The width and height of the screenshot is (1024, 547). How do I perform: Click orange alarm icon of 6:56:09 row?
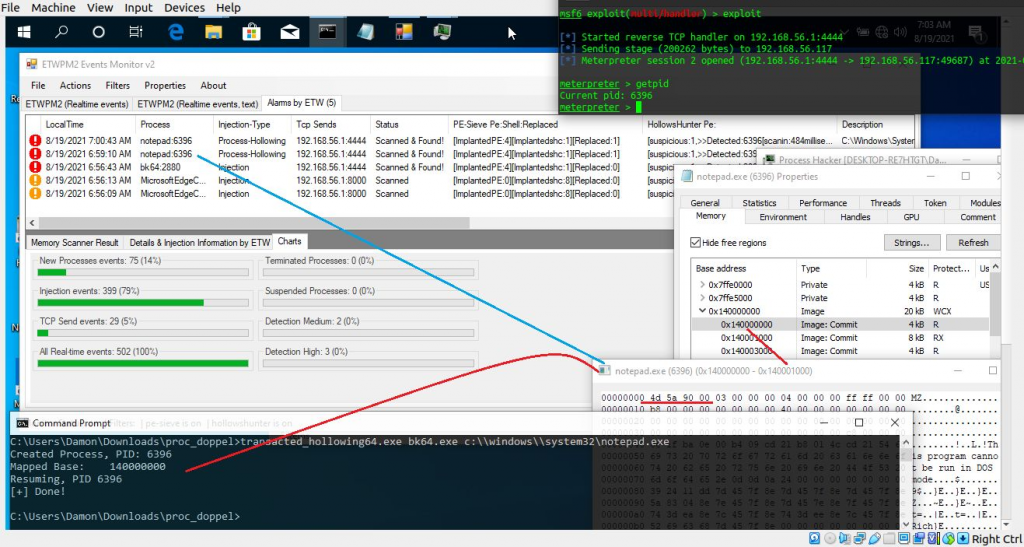(35, 194)
